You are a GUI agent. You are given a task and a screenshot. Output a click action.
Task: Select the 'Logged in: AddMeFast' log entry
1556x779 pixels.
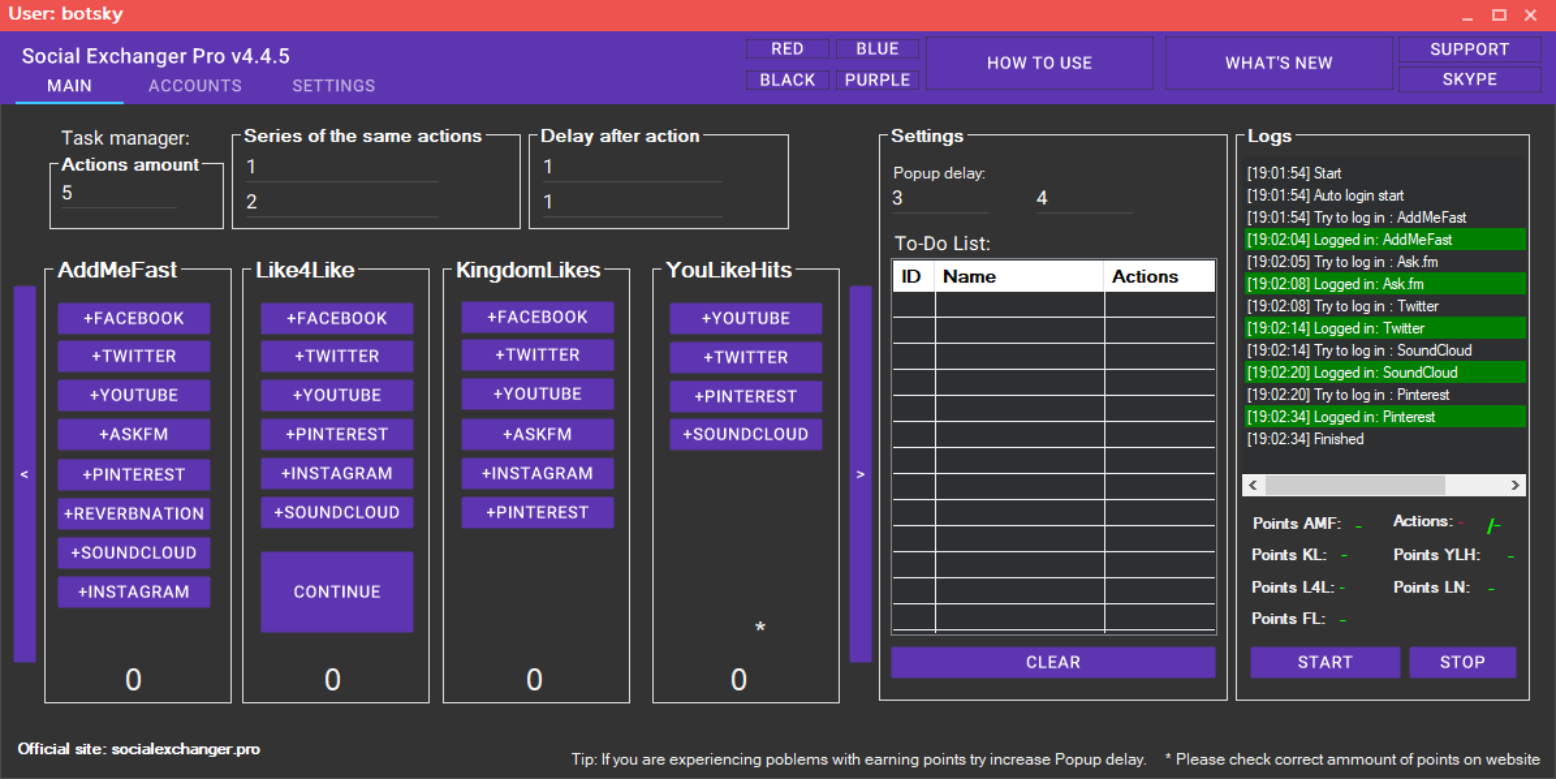click(x=1385, y=240)
